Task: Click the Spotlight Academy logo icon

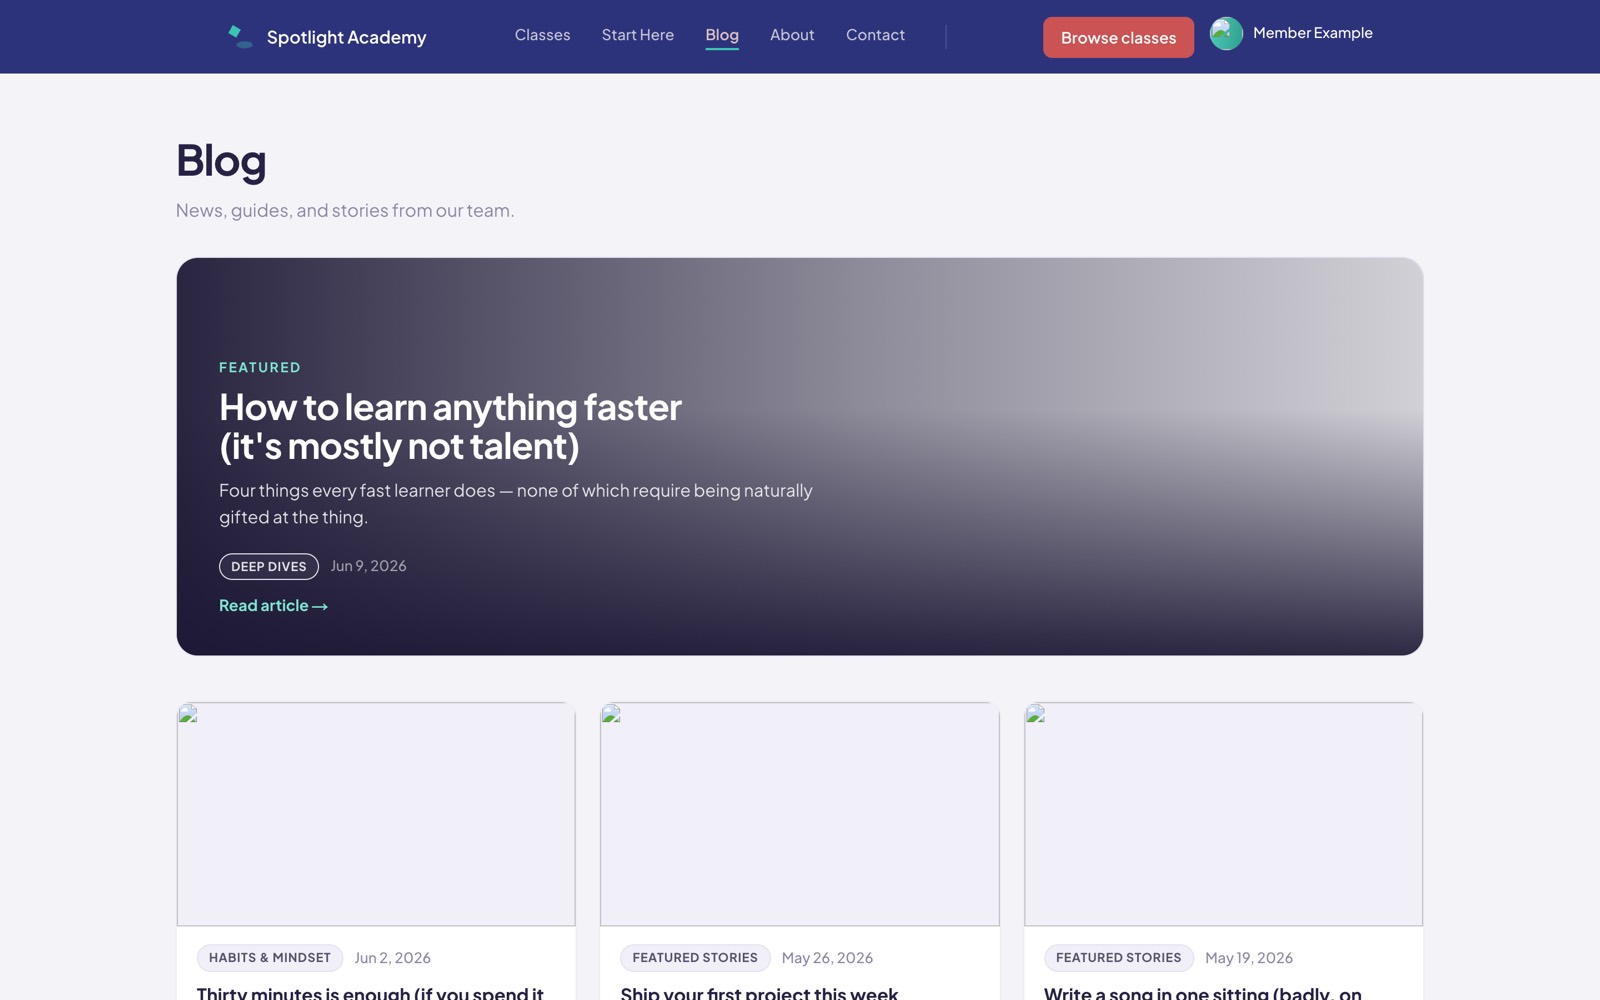Action: pyautogui.click(x=240, y=37)
